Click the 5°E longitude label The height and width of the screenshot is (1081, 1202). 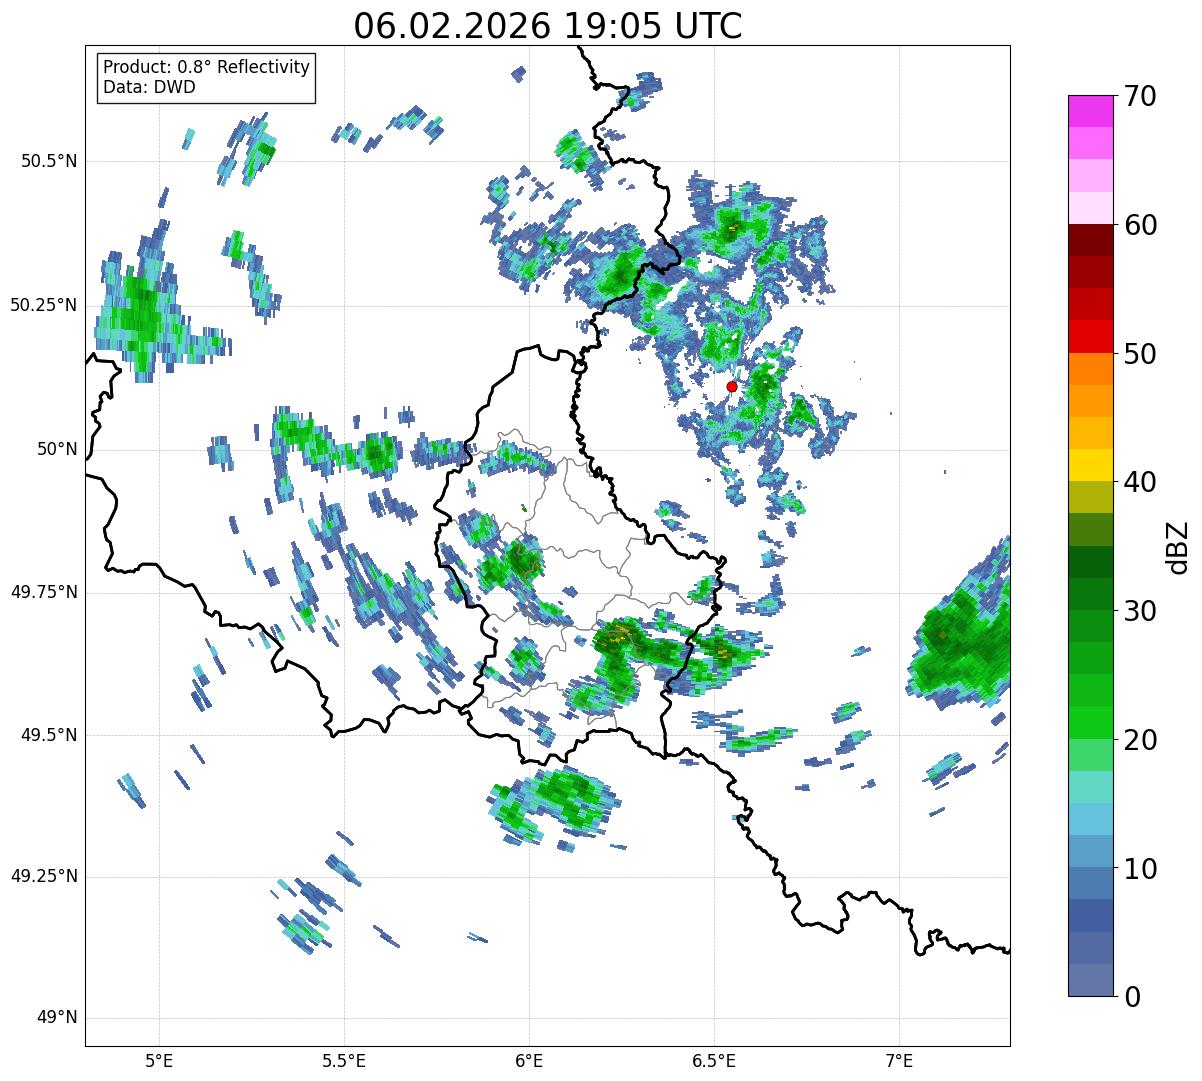[159, 1060]
